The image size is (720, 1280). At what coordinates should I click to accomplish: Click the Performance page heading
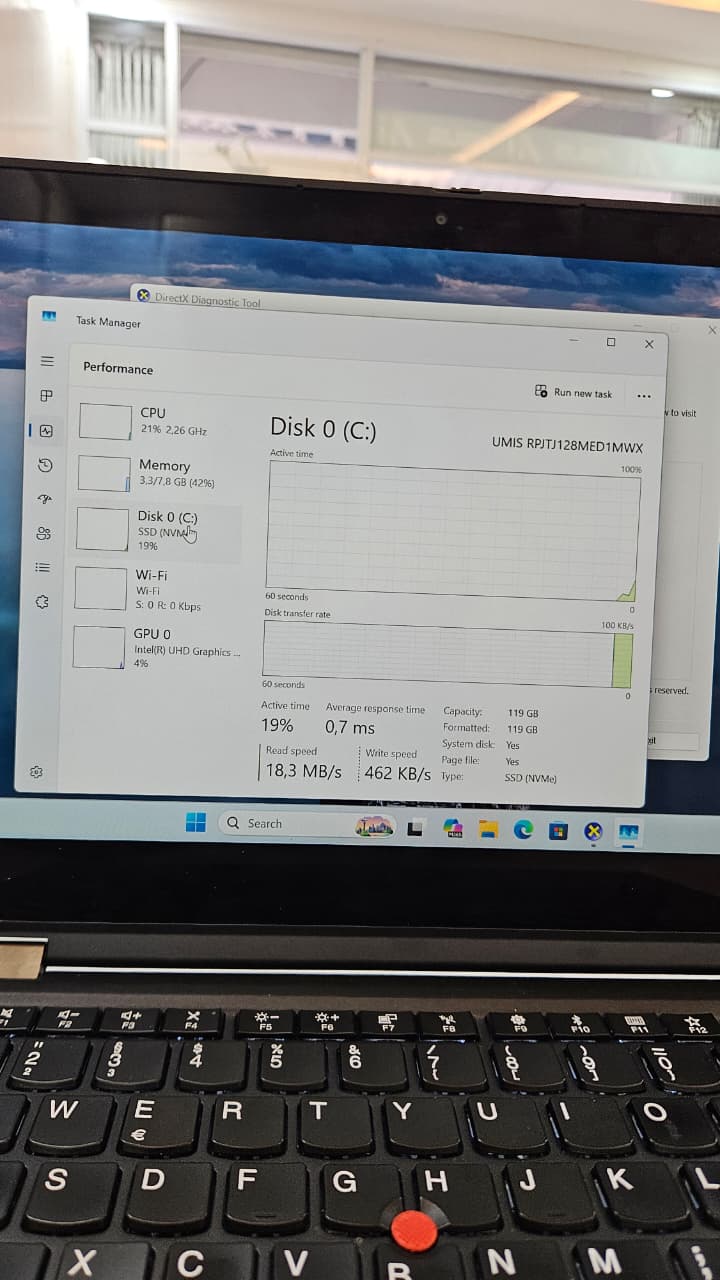click(x=118, y=368)
